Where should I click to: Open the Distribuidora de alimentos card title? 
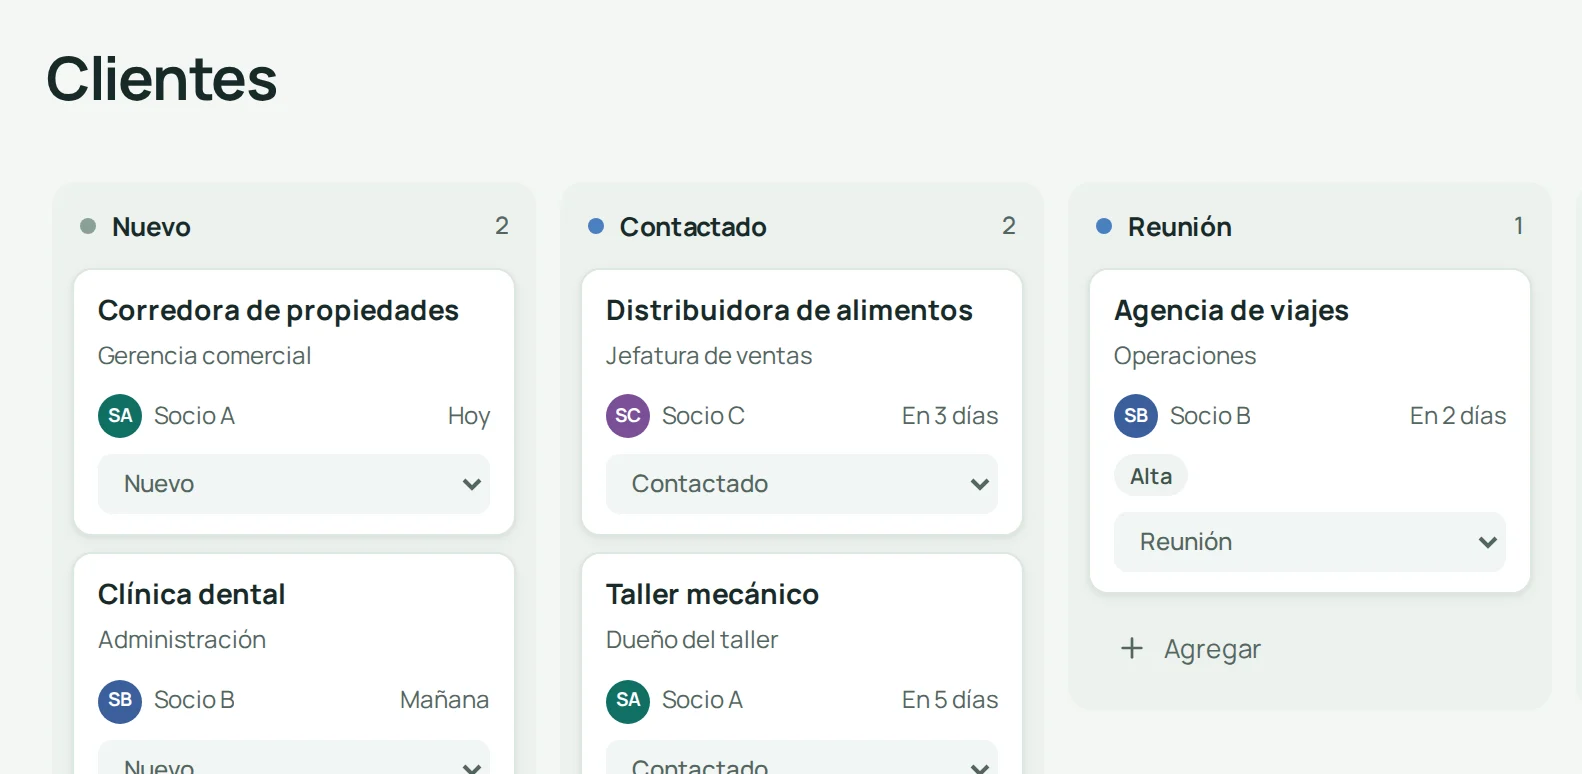click(x=789, y=311)
